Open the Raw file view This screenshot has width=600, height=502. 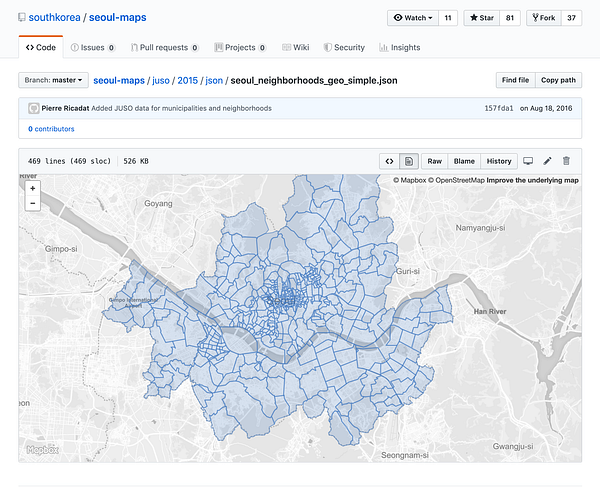(x=434, y=161)
